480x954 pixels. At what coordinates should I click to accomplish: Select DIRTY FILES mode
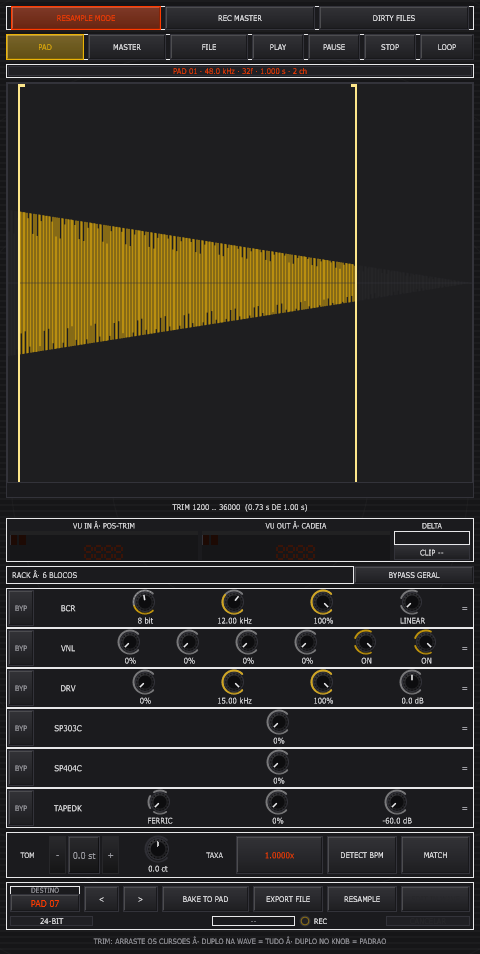[394, 18]
